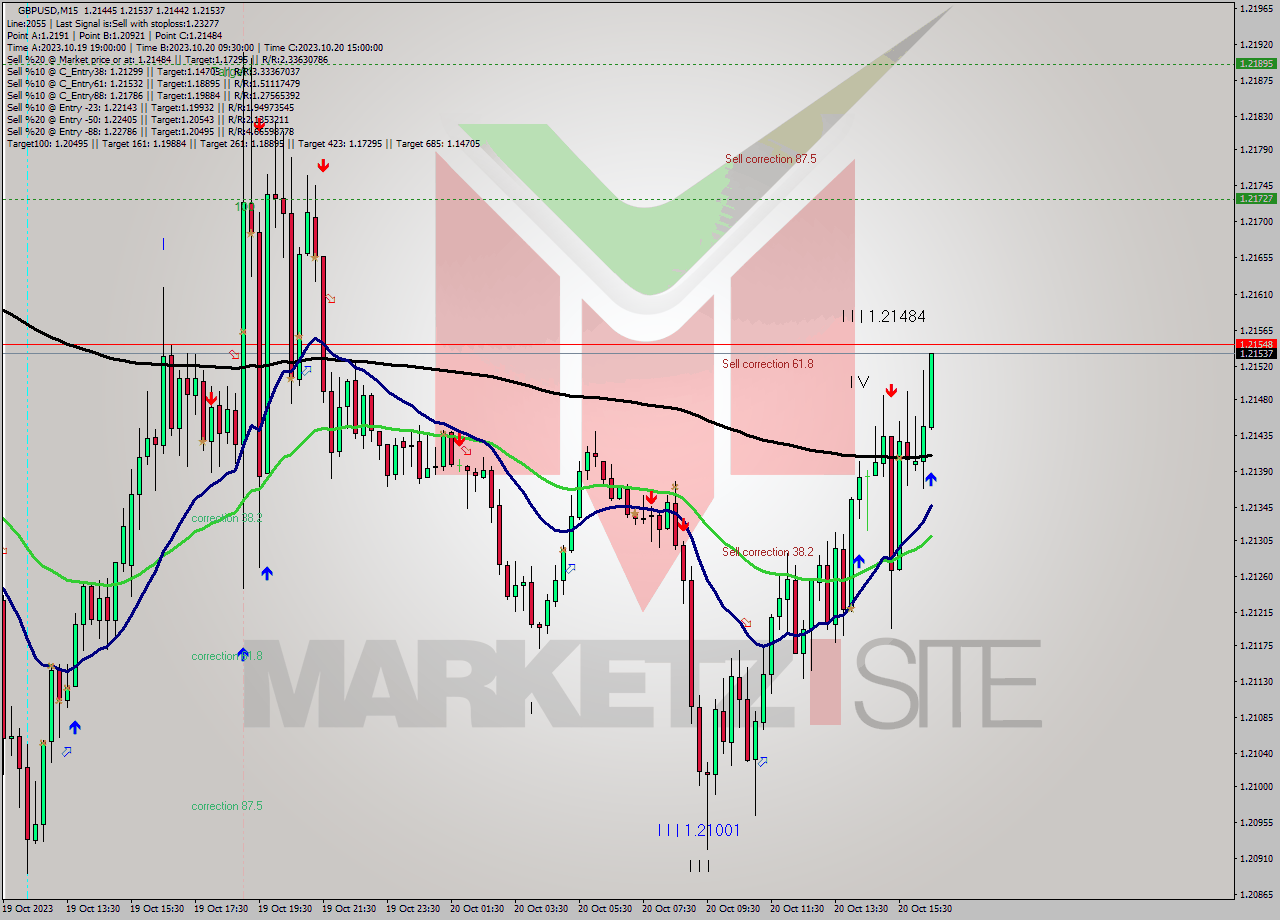Click the 1.21040 price axis label
The height and width of the screenshot is (920, 1280).
(1256, 753)
